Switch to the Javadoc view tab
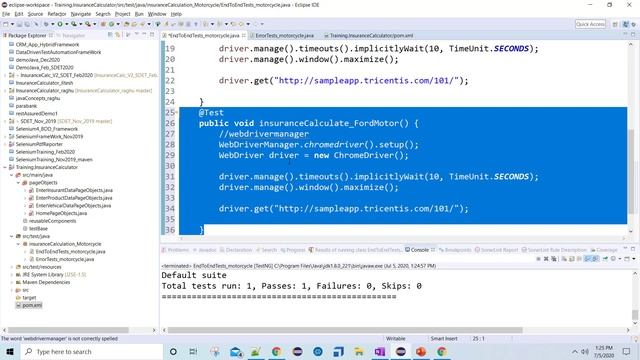The image size is (640, 360). pyautogui.click(x=204, y=250)
